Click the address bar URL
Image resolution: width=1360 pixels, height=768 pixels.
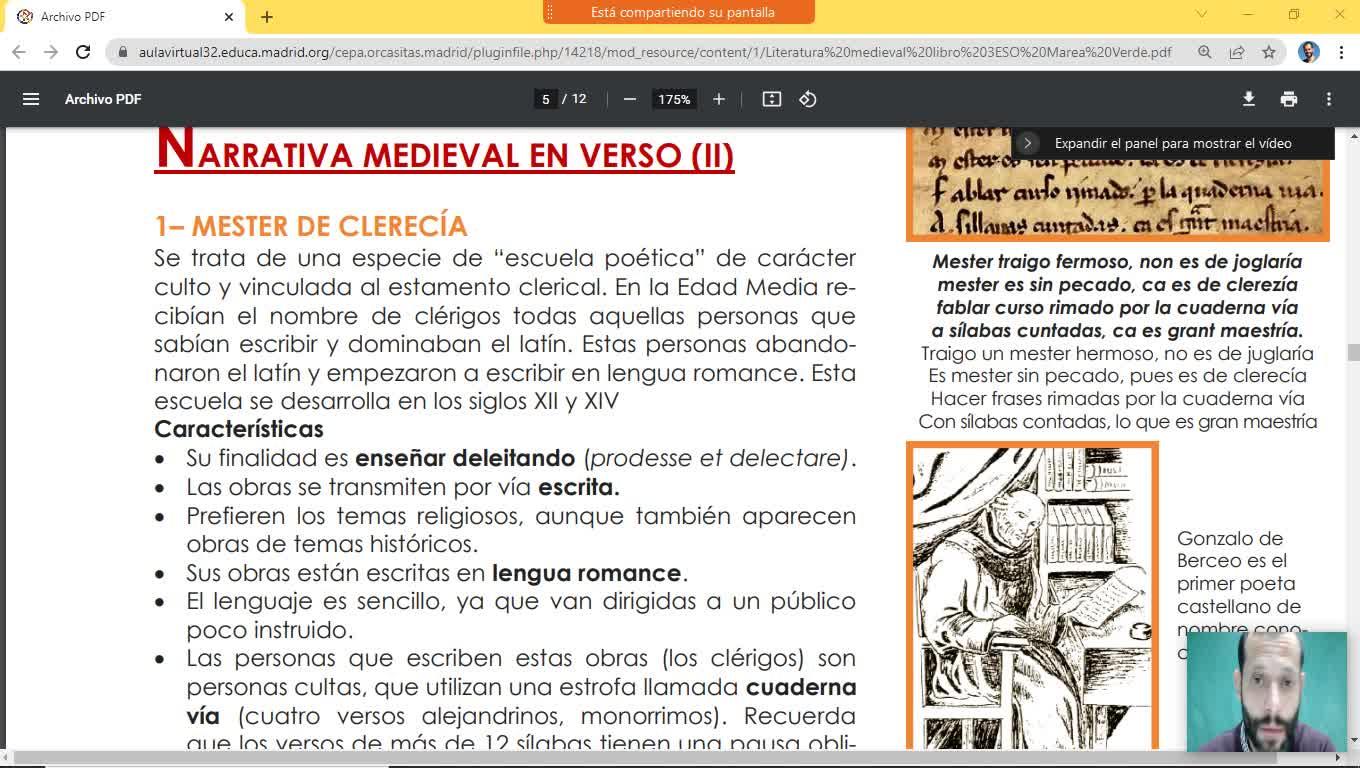655,52
